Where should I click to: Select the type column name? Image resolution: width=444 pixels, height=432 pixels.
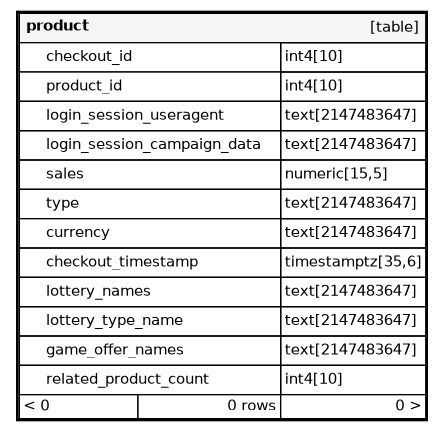point(63,203)
